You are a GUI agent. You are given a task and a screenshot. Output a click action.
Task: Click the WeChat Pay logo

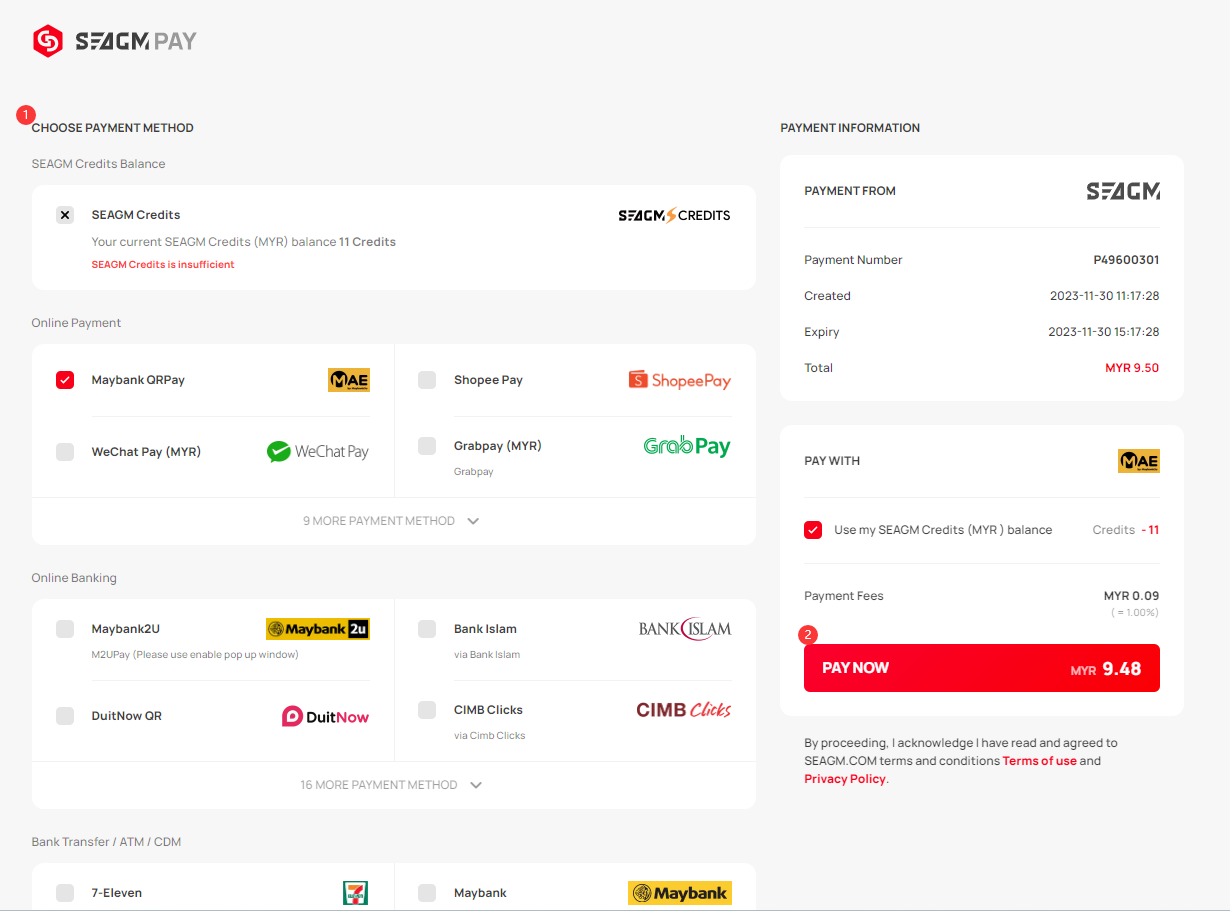pyautogui.click(x=318, y=452)
